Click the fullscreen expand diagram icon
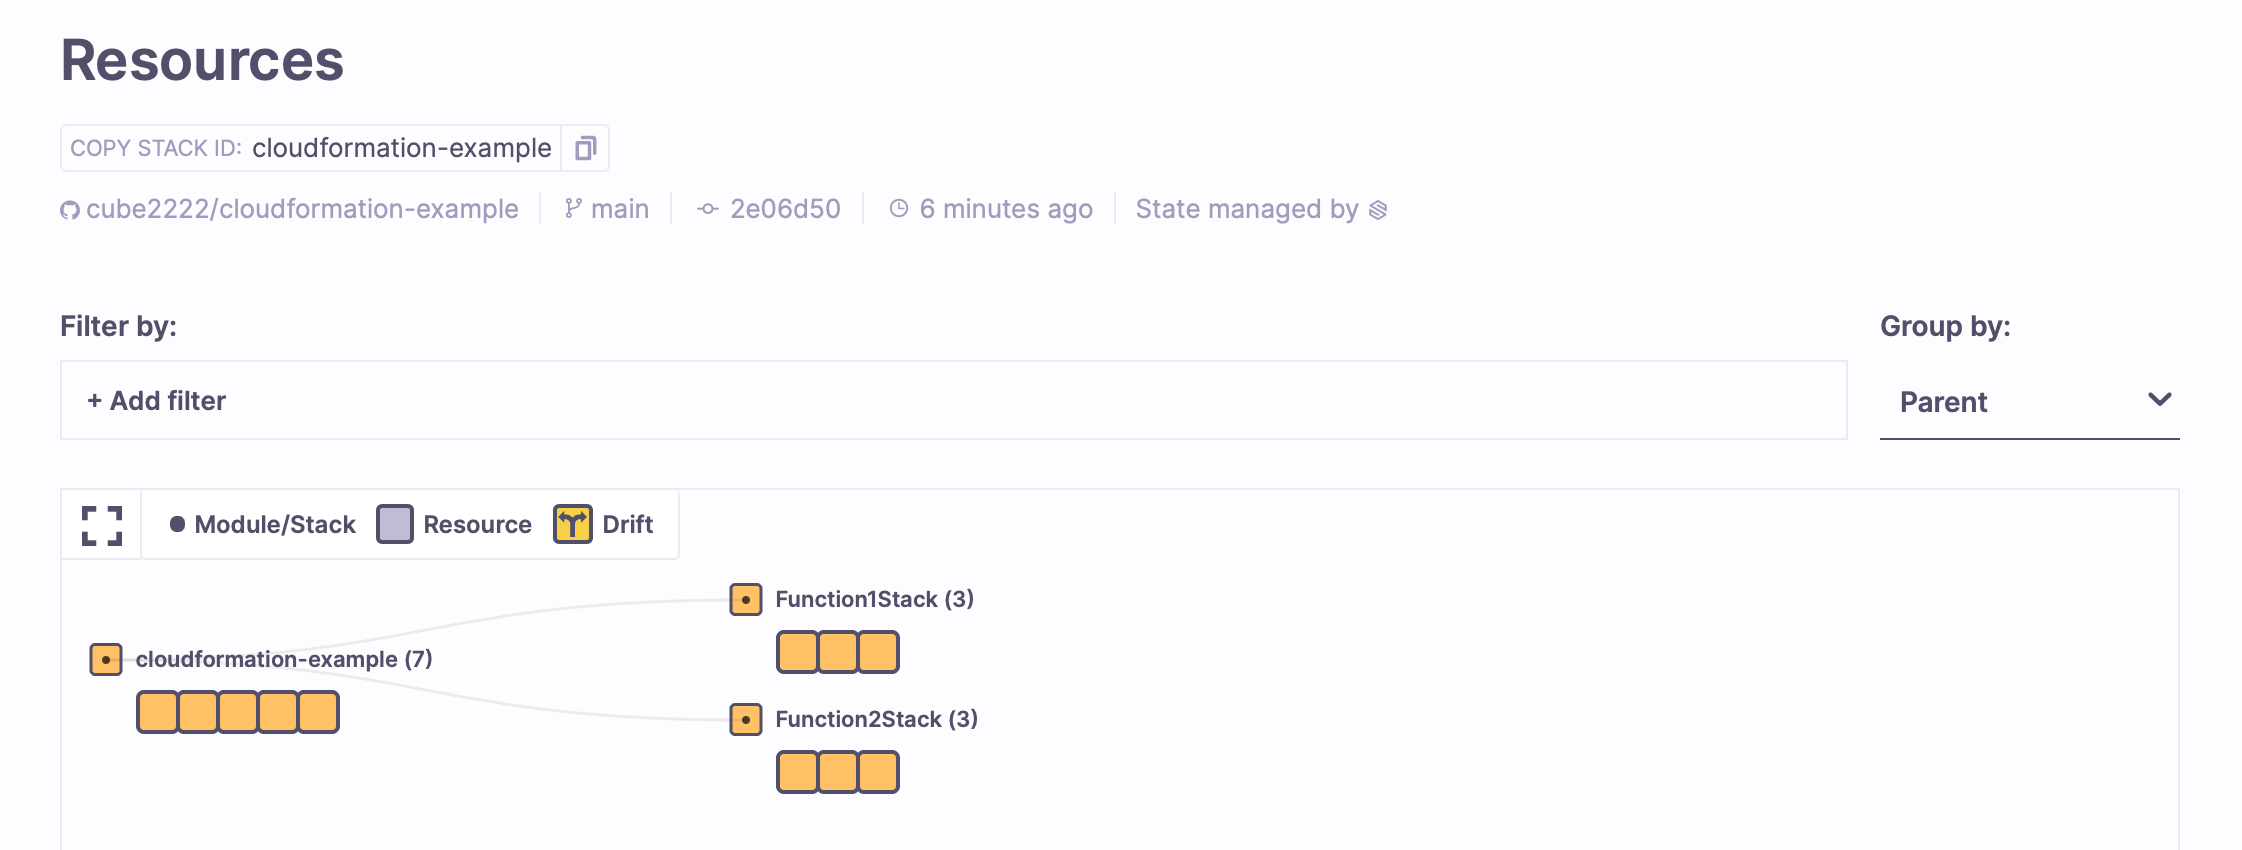Image resolution: width=2242 pixels, height=850 pixels. [x=102, y=525]
